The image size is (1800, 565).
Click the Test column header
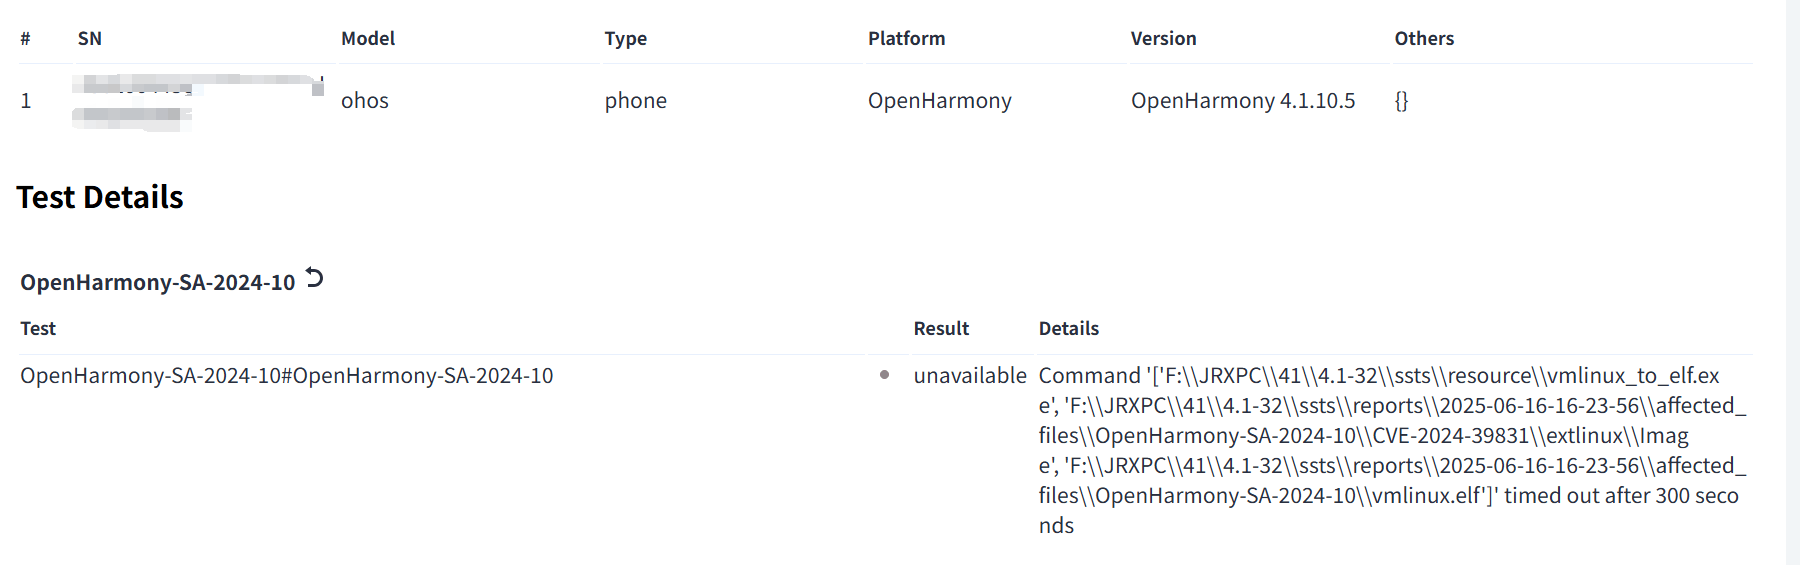tap(38, 328)
